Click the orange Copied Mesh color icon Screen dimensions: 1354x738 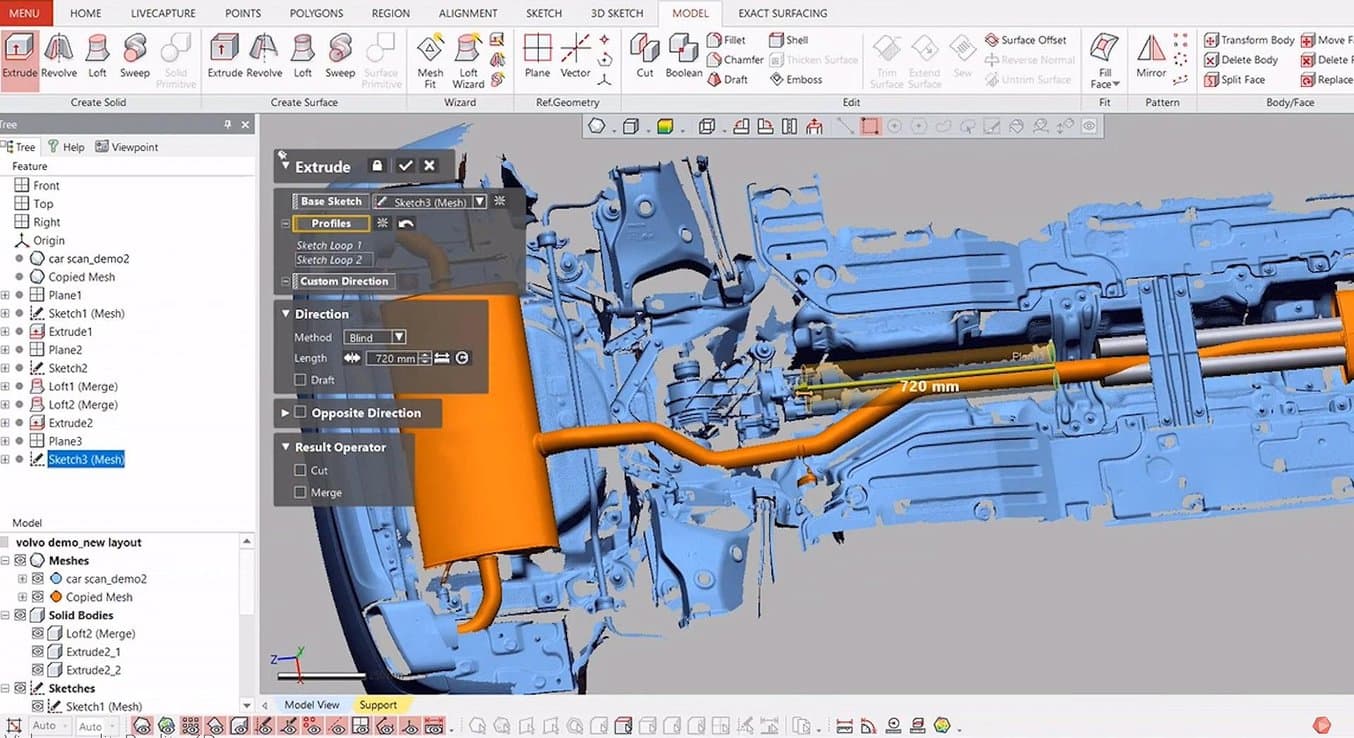click(56, 597)
